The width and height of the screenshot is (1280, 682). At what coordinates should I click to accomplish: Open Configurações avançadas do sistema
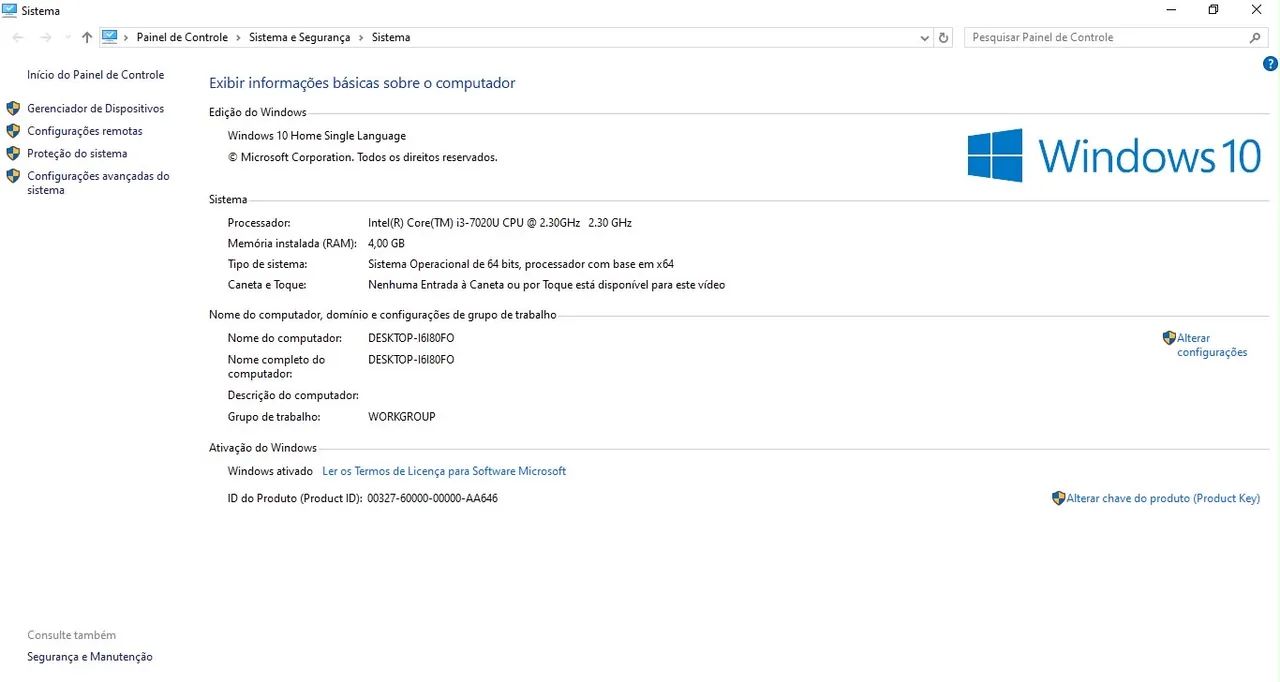click(98, 183)
